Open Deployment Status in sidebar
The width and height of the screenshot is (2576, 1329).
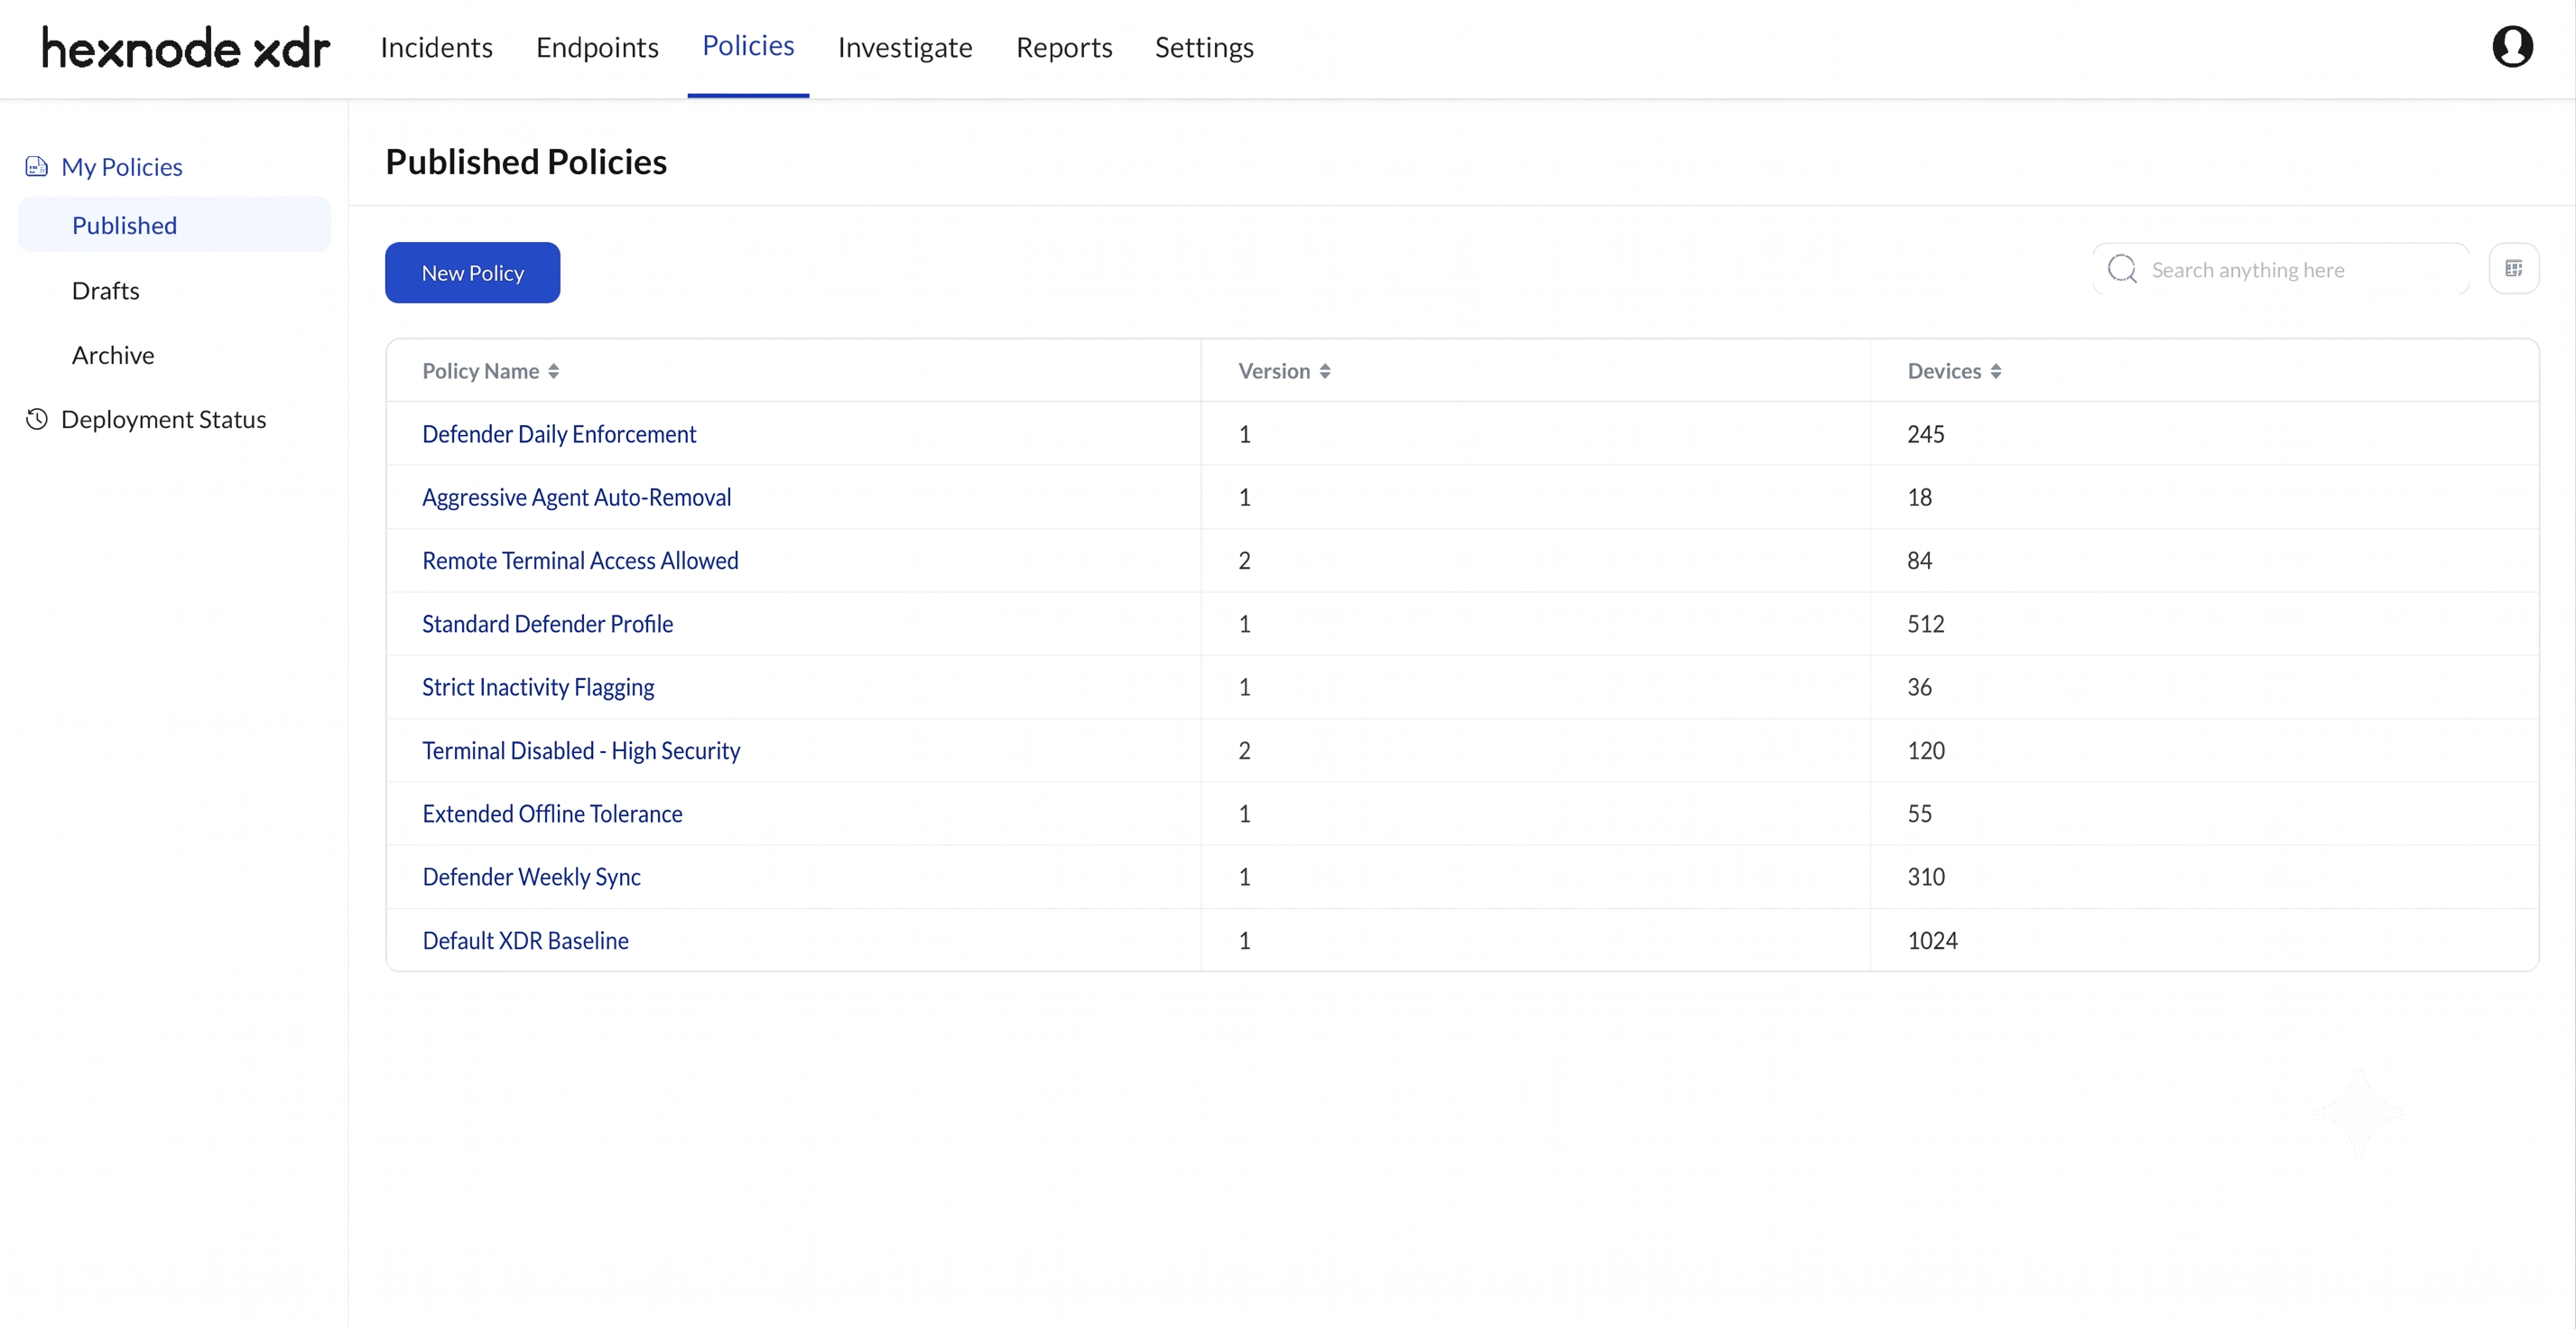point(163,419)
